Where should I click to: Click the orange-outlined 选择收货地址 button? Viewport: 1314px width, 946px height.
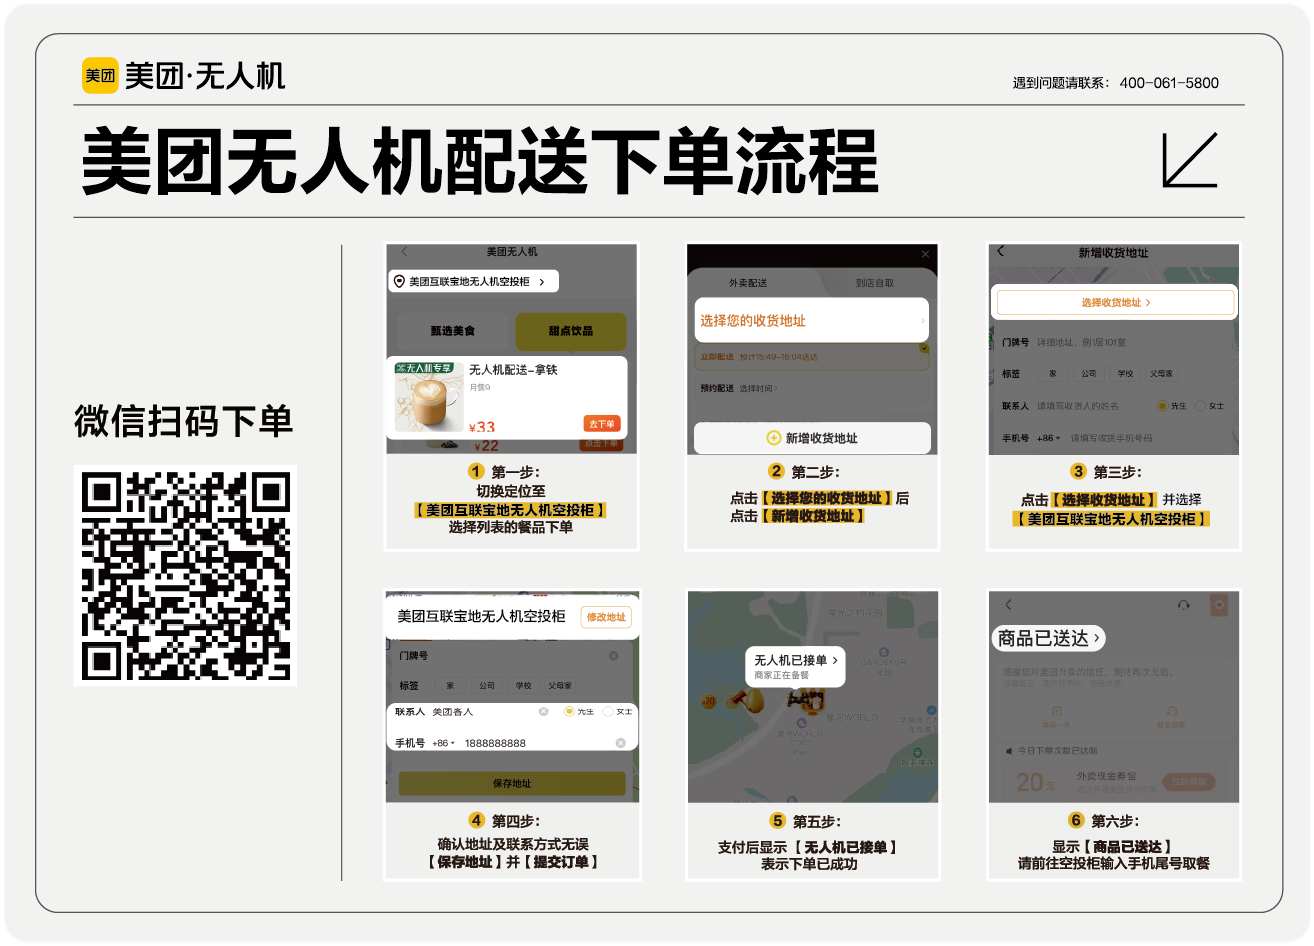click(1115, 302)
